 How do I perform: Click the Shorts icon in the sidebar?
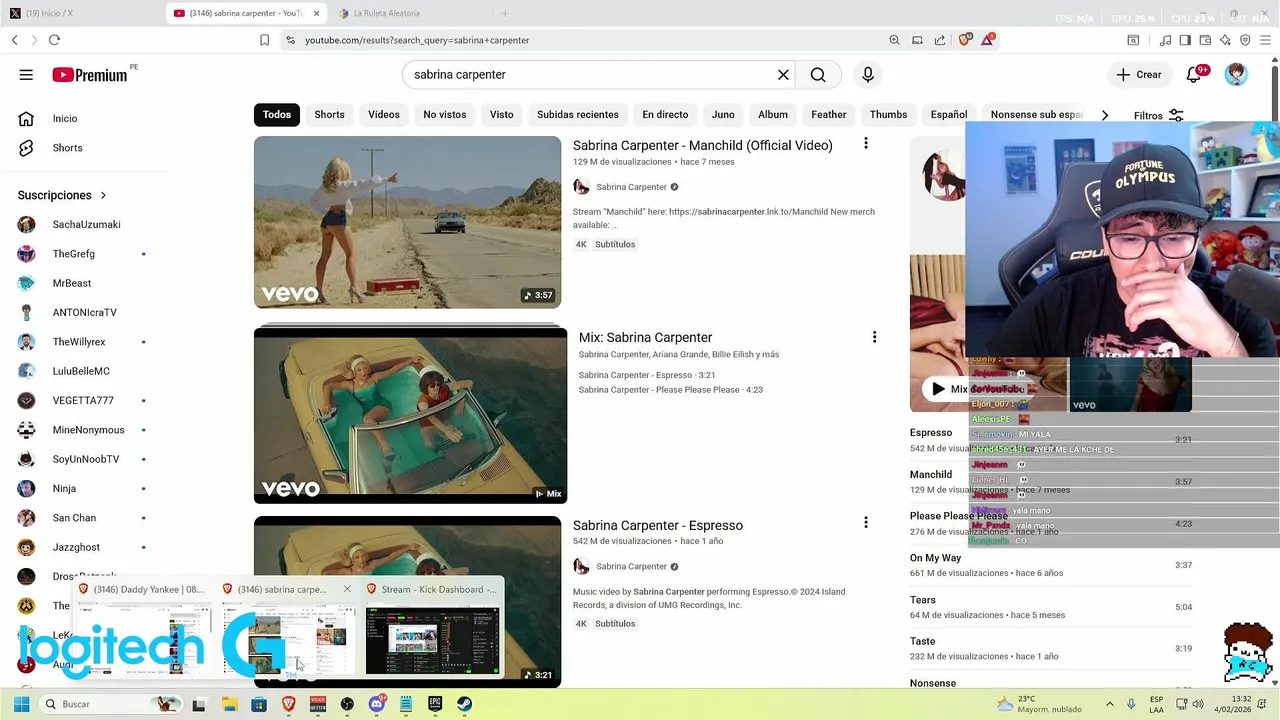(27, 148)
